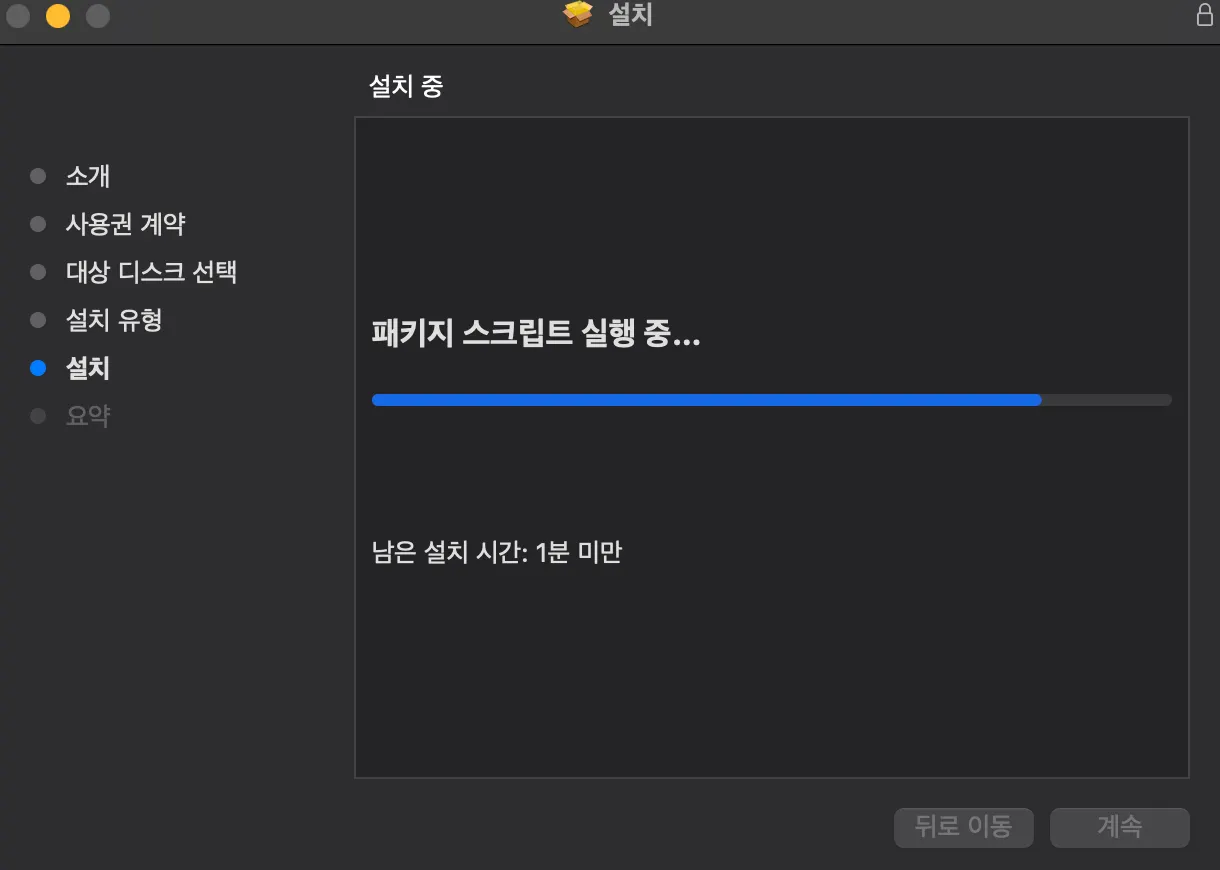The image size is (1220, 870).
Task: Click the bullet next to 대상 디스크 선택
Action: (x=38, y=272)
